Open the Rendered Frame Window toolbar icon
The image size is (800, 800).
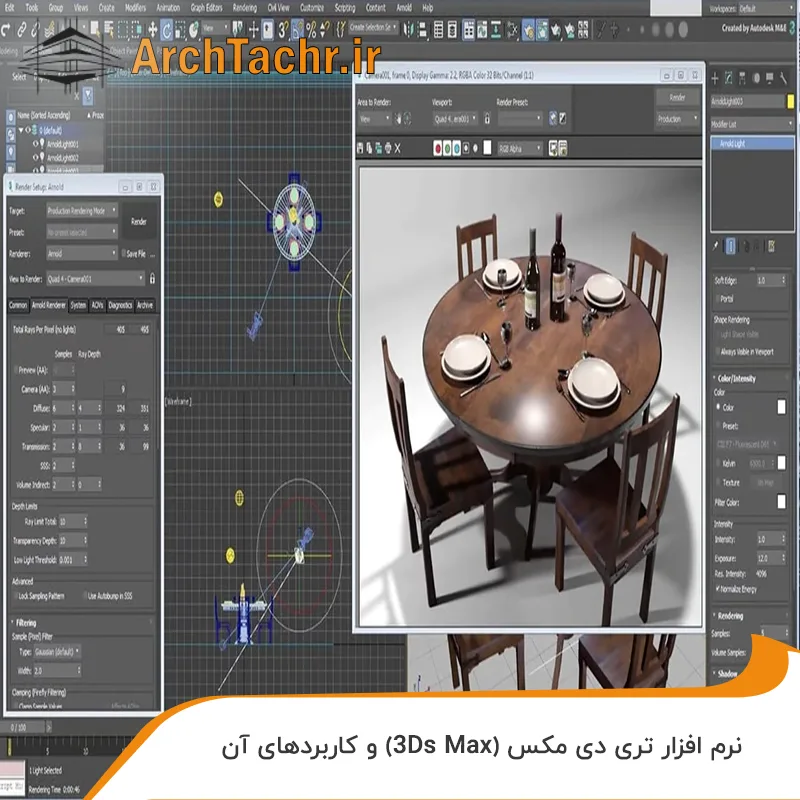coord(542,30)
